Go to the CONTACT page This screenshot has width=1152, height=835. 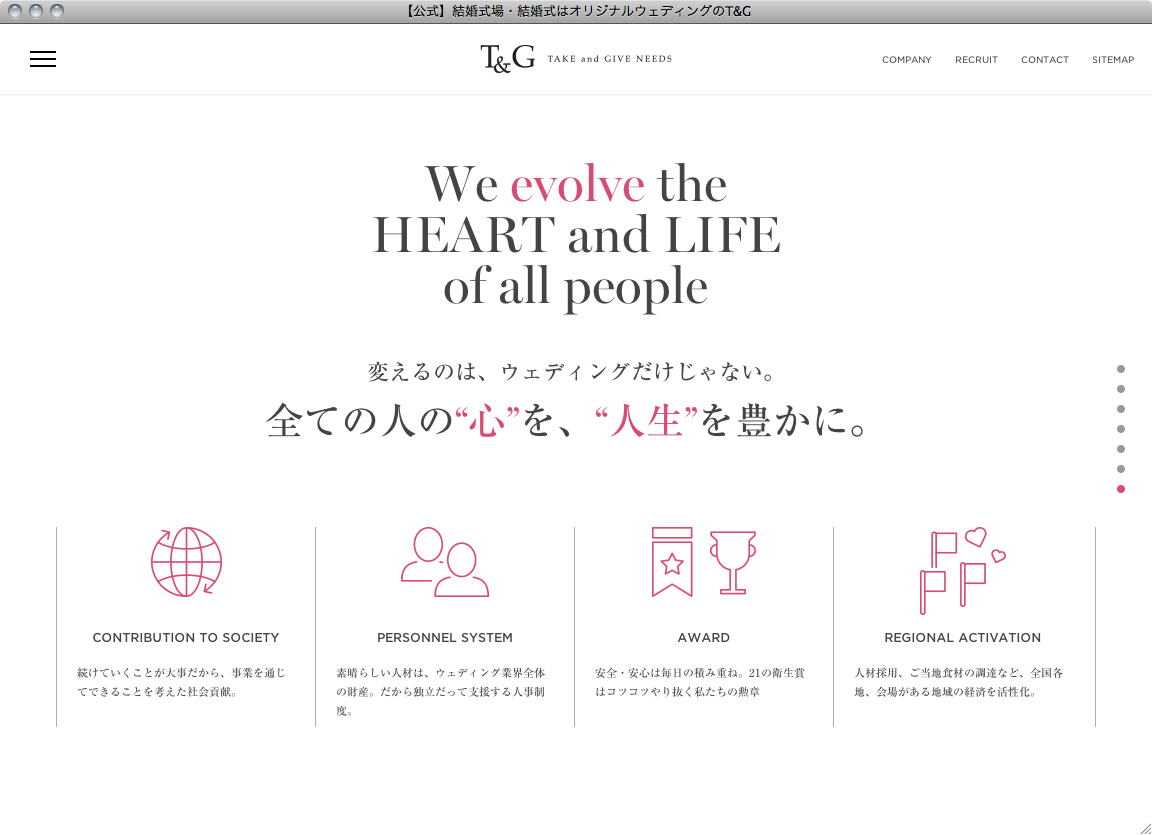[1045, 60]
